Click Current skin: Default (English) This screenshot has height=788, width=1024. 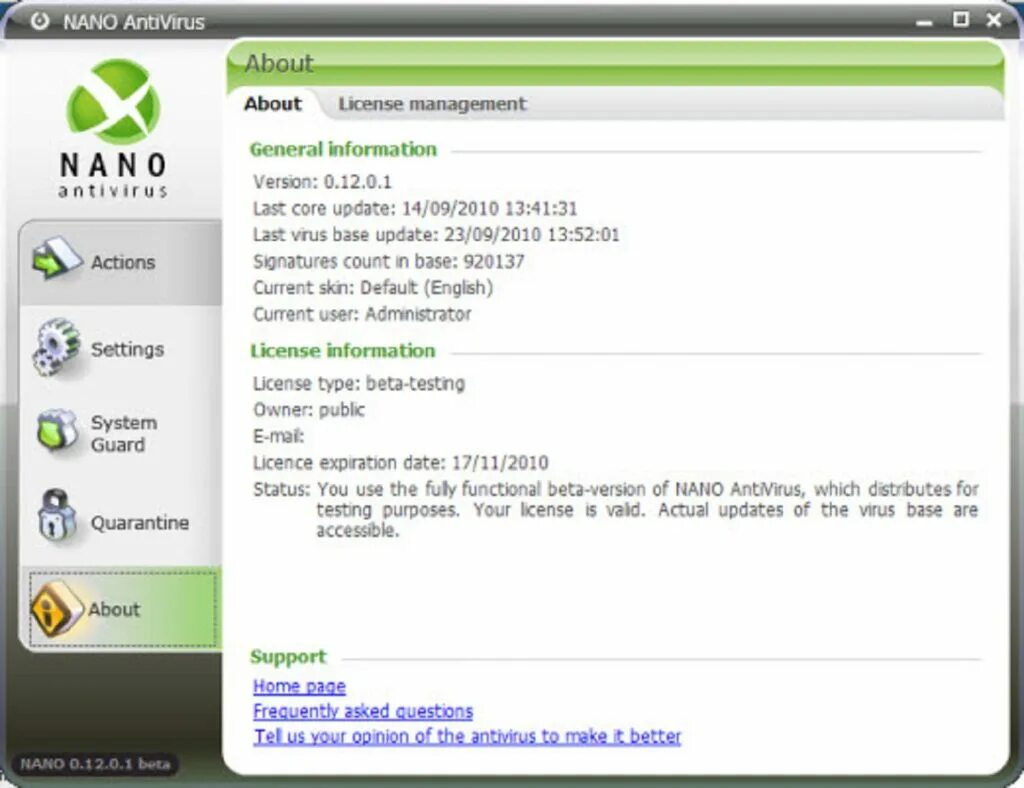[x=373, y=288]
